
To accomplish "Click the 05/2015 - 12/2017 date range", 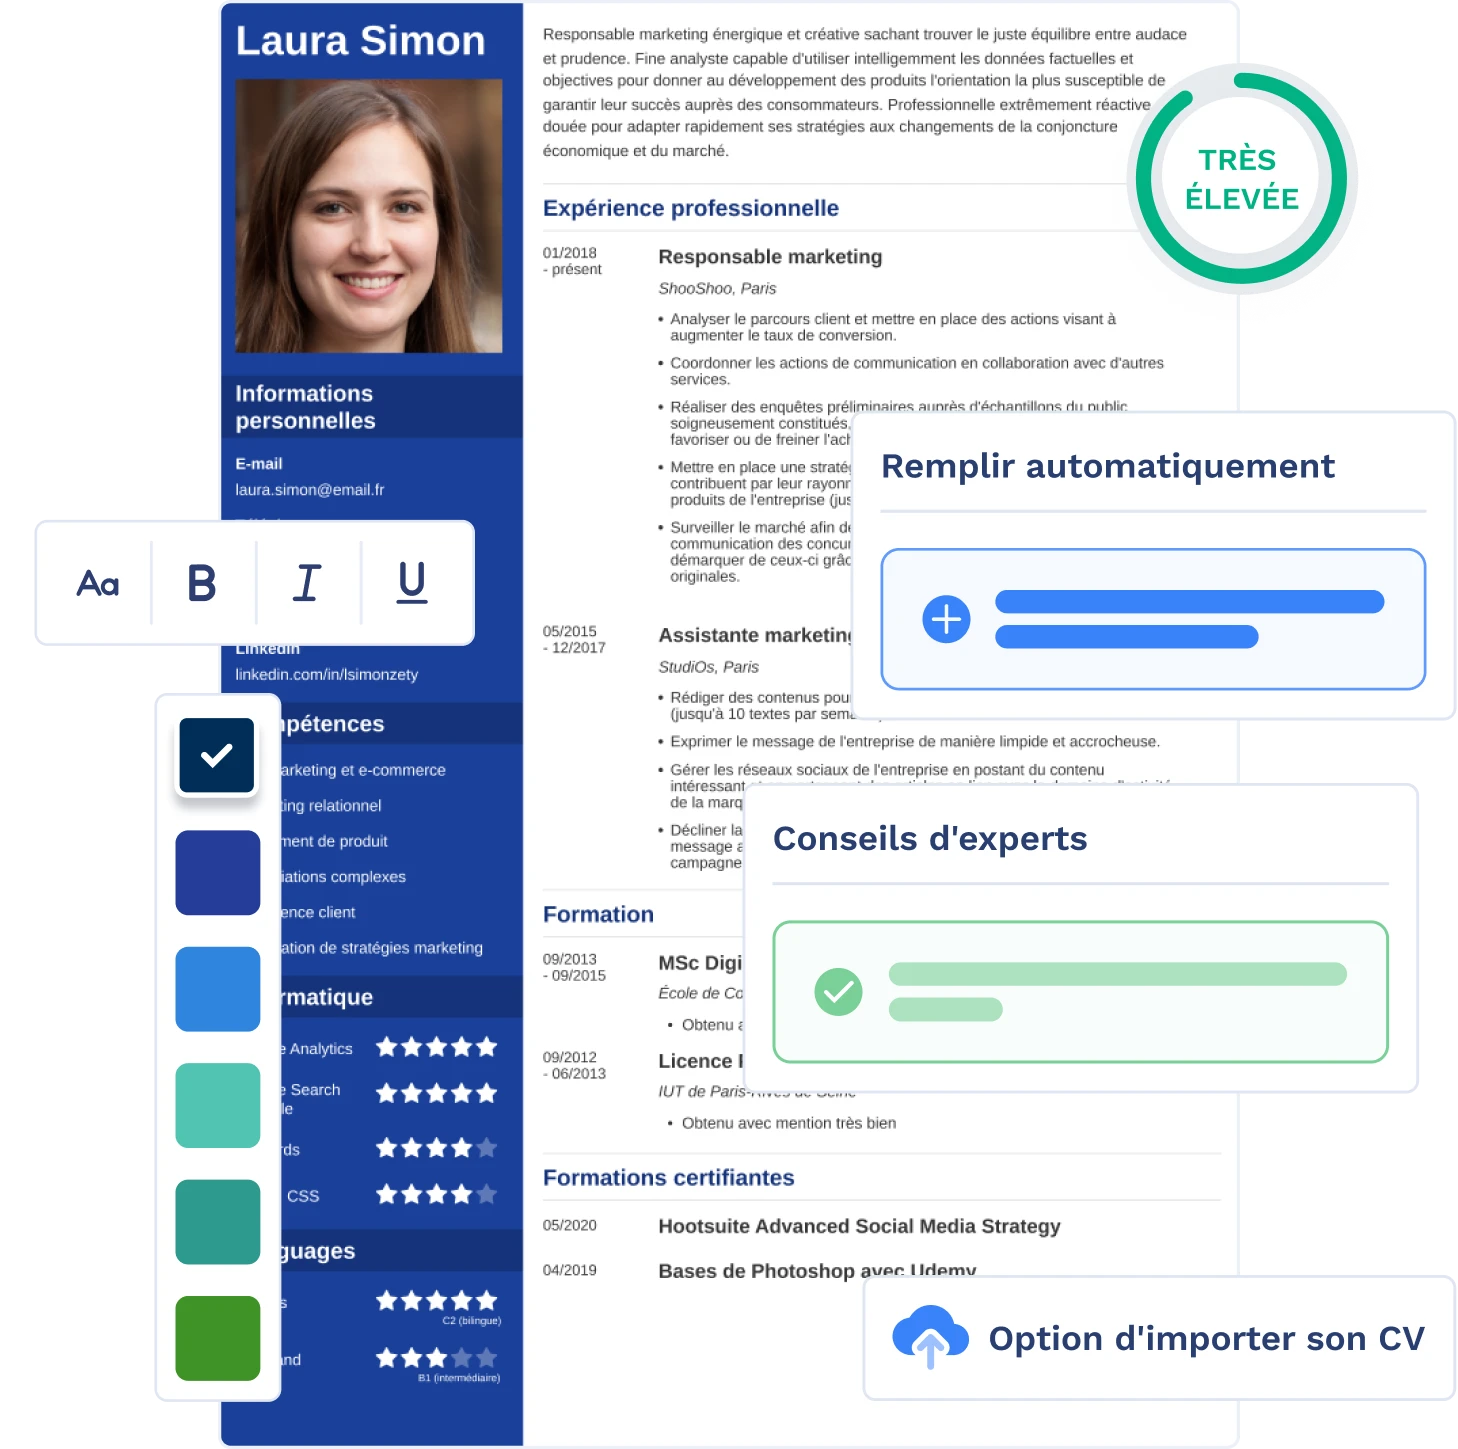I will click(575, 639).
